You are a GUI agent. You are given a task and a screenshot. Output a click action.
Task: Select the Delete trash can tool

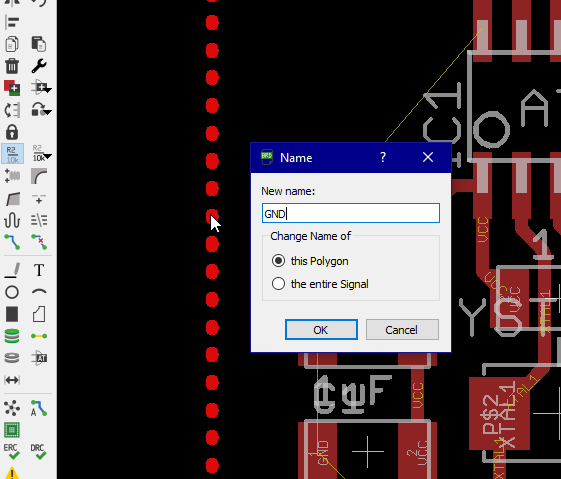[12, 66]
